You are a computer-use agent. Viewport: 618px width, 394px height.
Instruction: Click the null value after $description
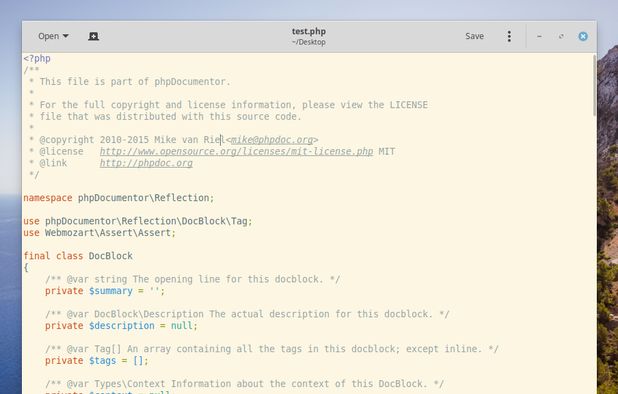coord(182,326)
